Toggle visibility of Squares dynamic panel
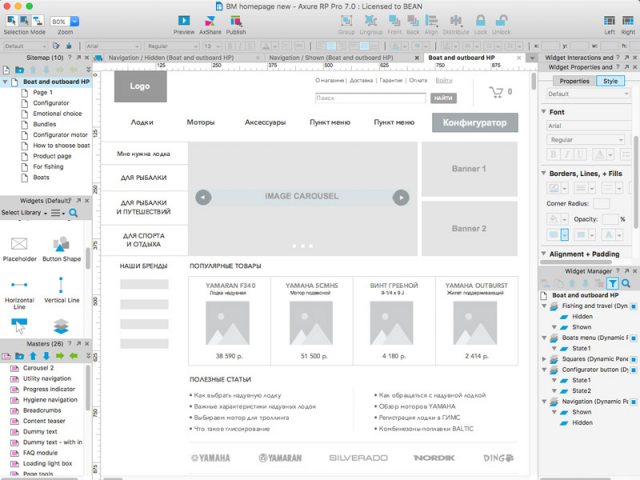 tap(633, 359)
